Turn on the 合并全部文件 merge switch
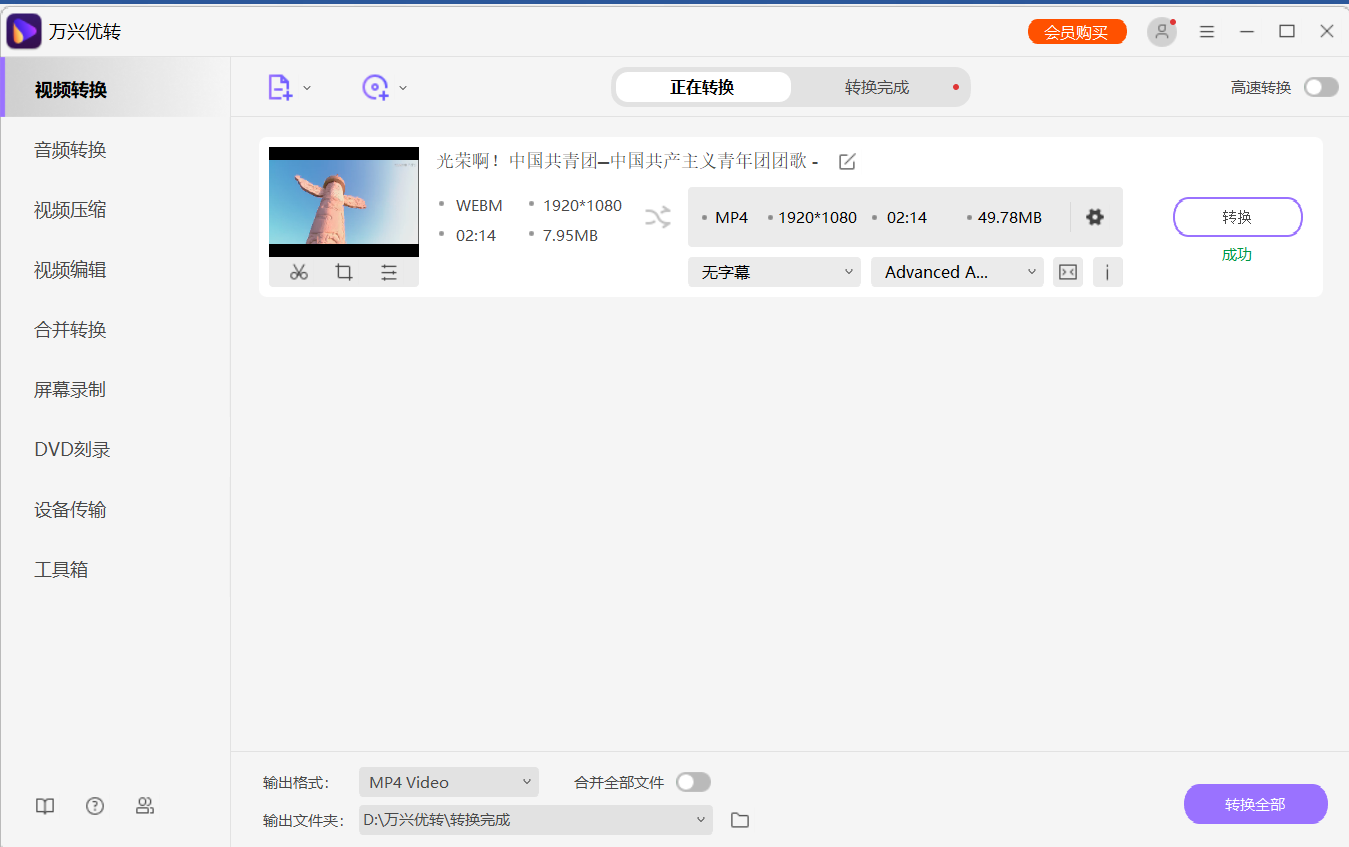This screenshot has height=847, width=1349. pyautogui.click(x=693, y=782)
